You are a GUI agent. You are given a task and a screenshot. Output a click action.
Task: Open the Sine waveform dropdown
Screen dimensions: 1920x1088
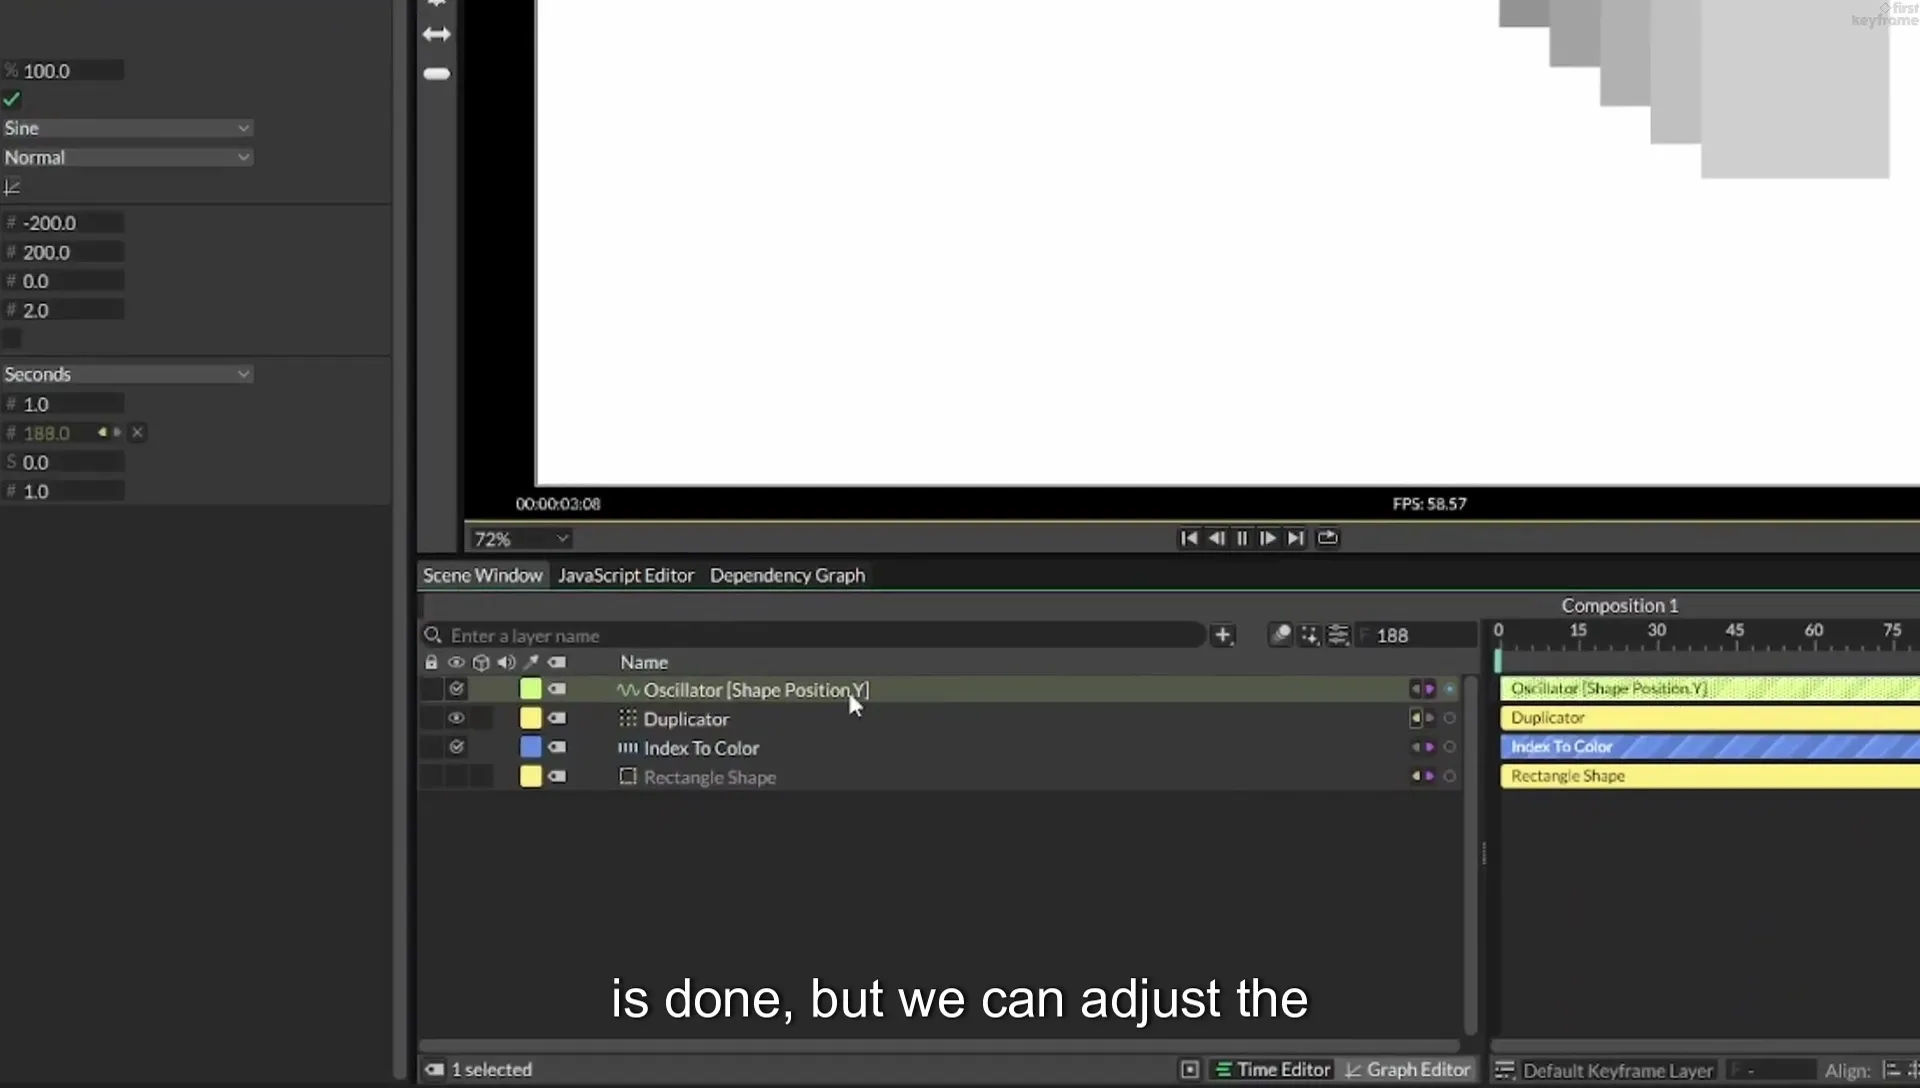pyautogui.click(x=127, y=128)
